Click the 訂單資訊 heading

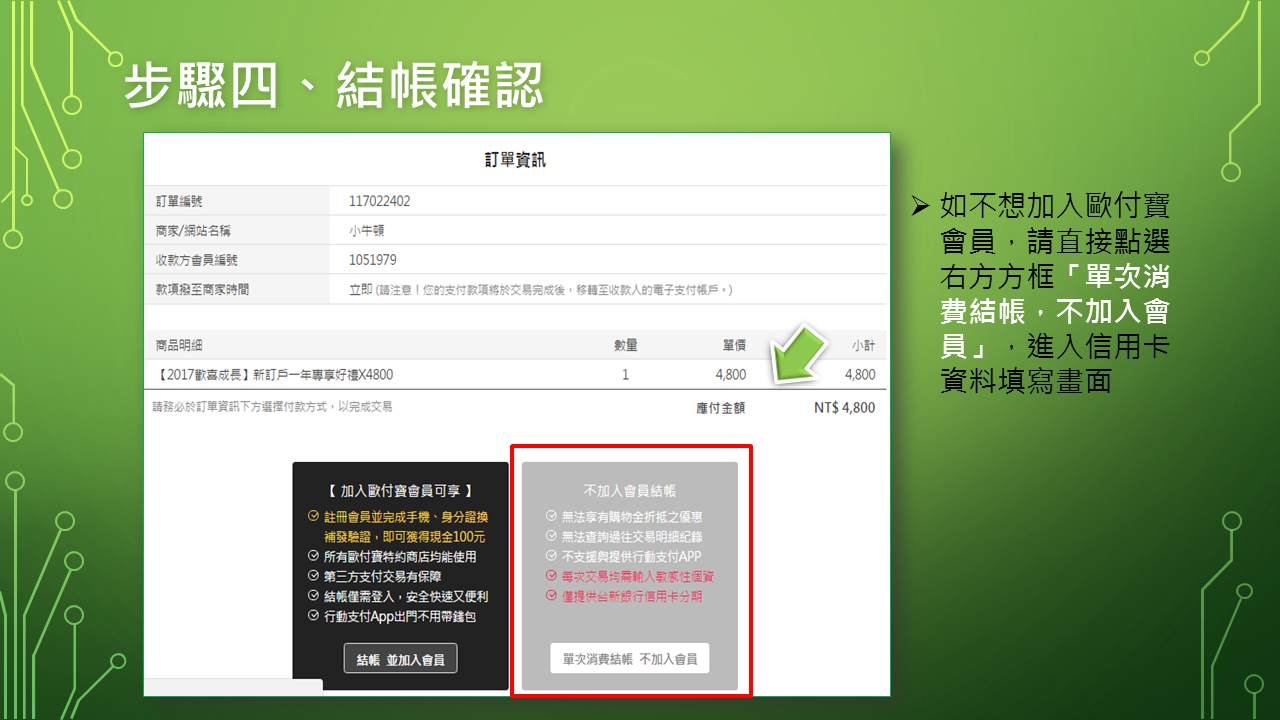coord(516,160)
